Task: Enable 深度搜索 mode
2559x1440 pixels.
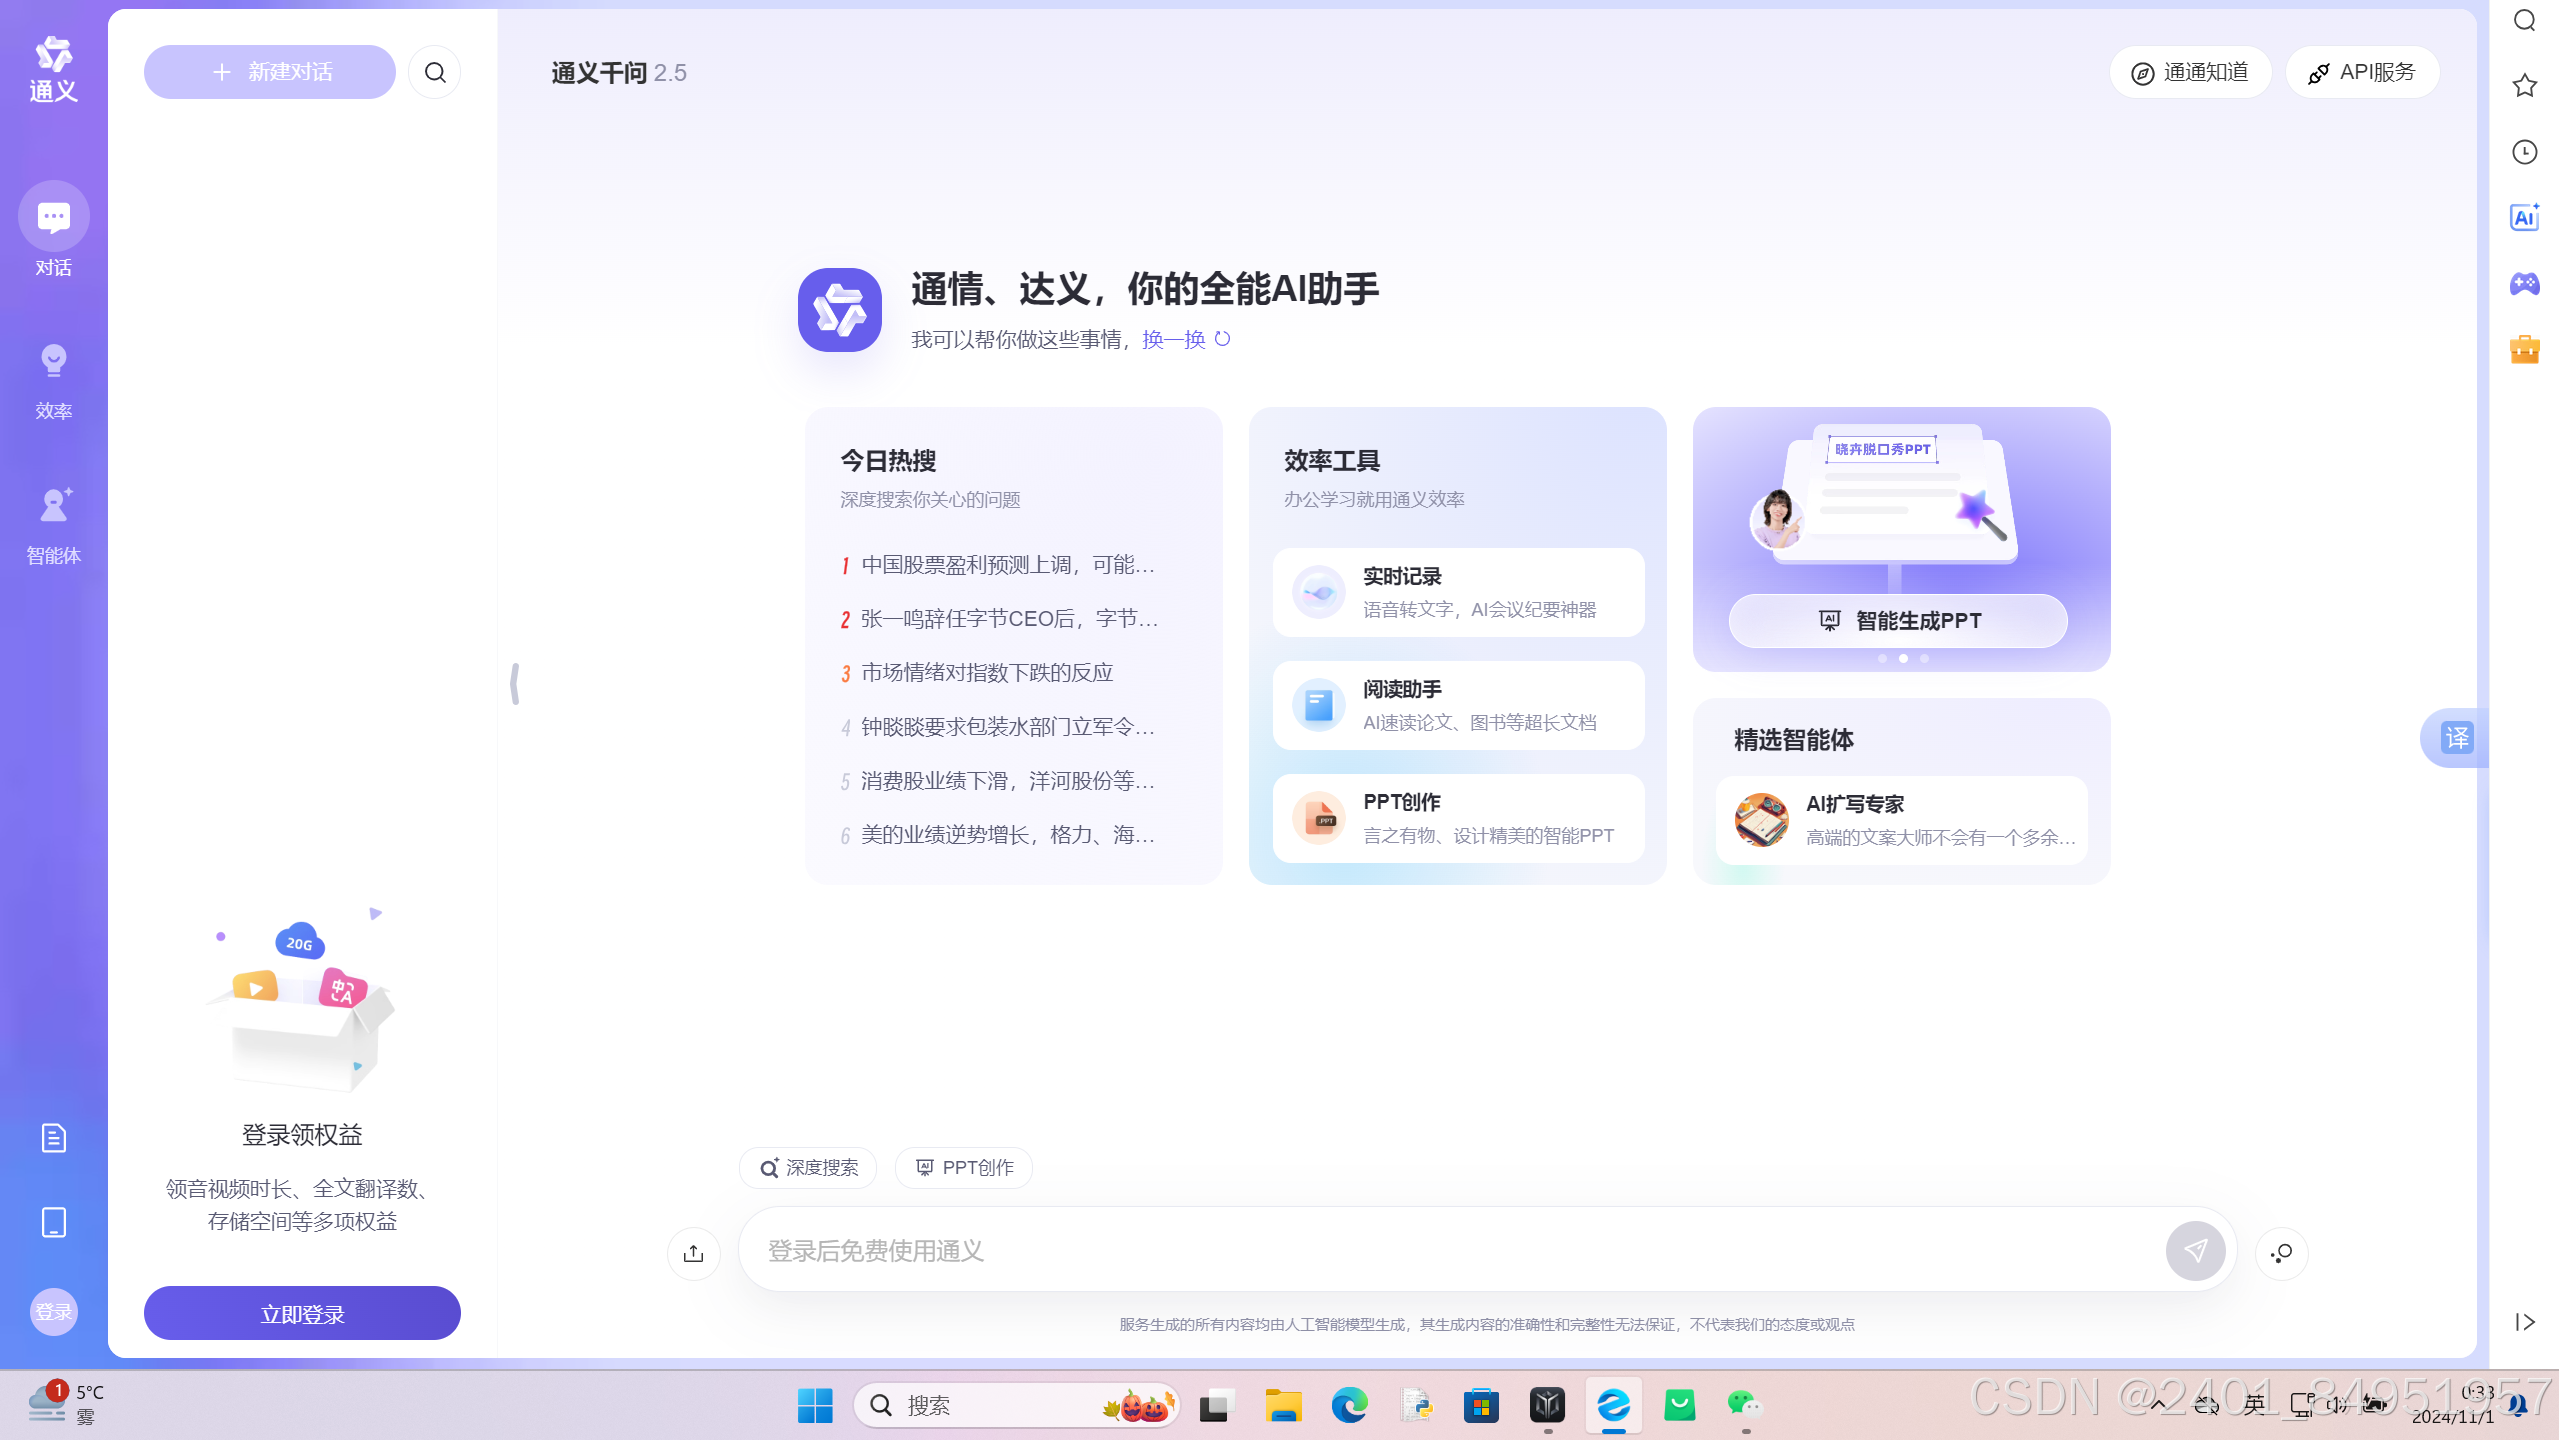Action: pos(807,1167)
